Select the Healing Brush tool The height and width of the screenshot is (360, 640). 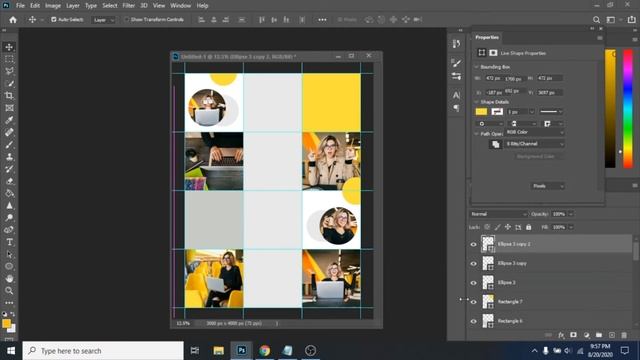point(9,132)
